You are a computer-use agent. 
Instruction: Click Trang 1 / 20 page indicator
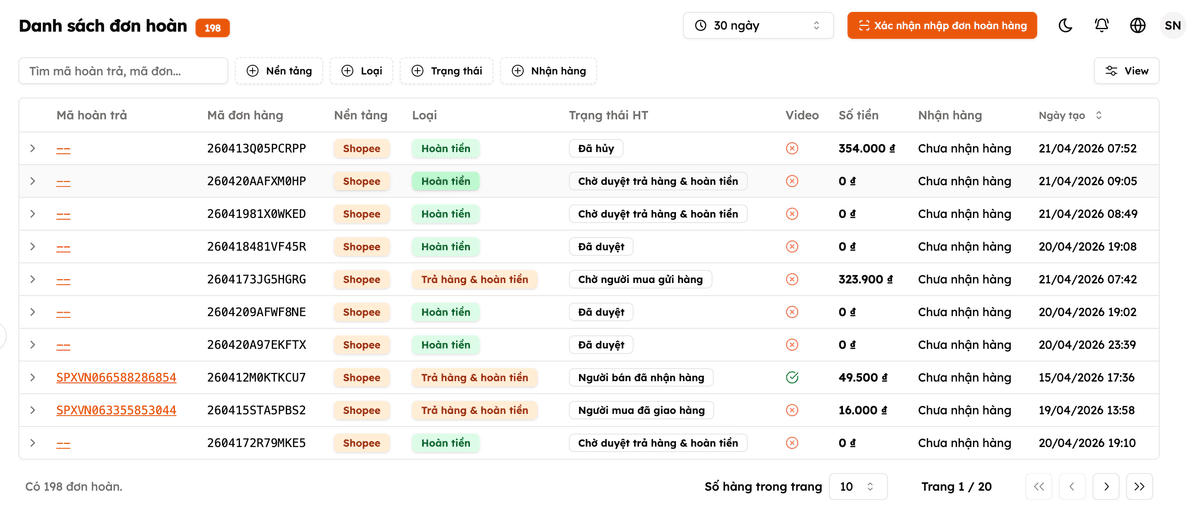click(956, 486)
